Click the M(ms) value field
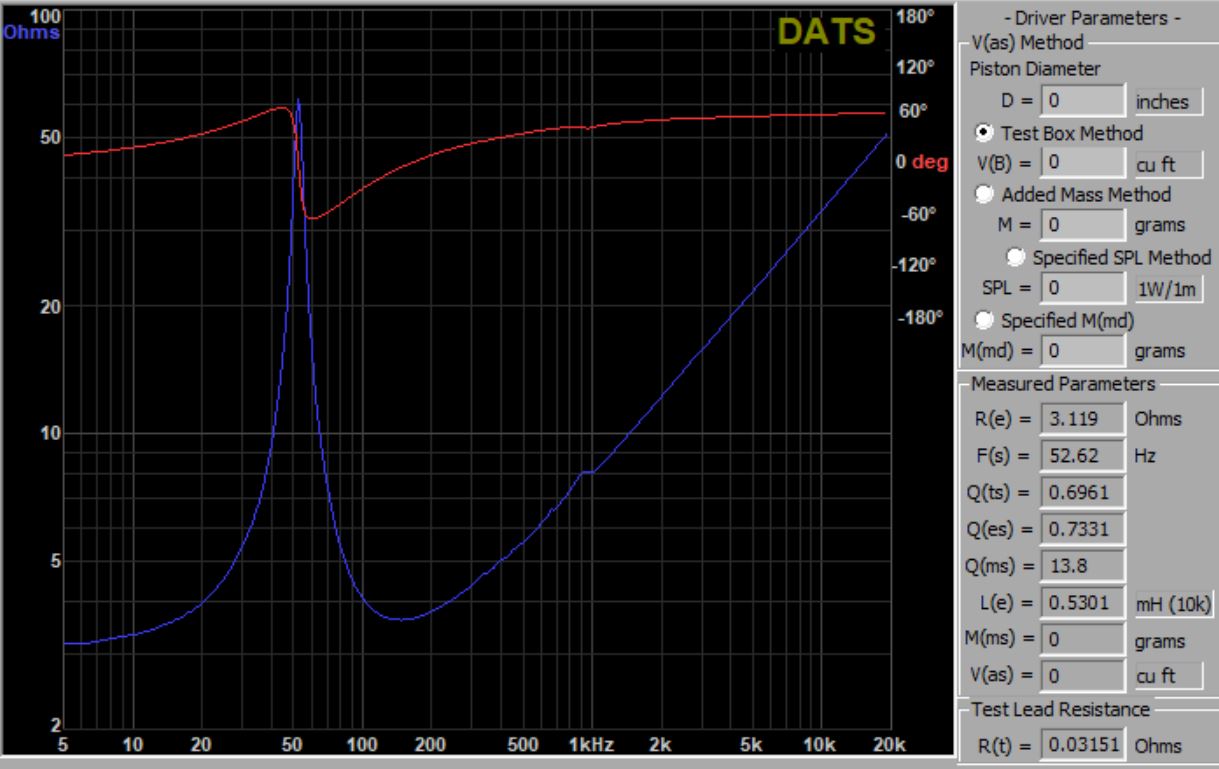Image resolution: width=1219 pixels, height=769 pixels. 1083,640
